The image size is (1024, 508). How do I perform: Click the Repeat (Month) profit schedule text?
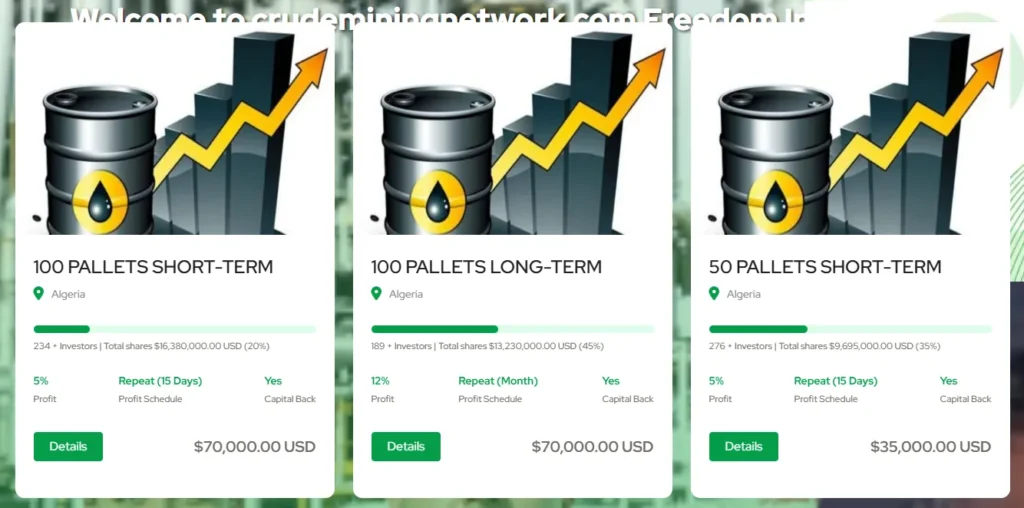[498, 381]
